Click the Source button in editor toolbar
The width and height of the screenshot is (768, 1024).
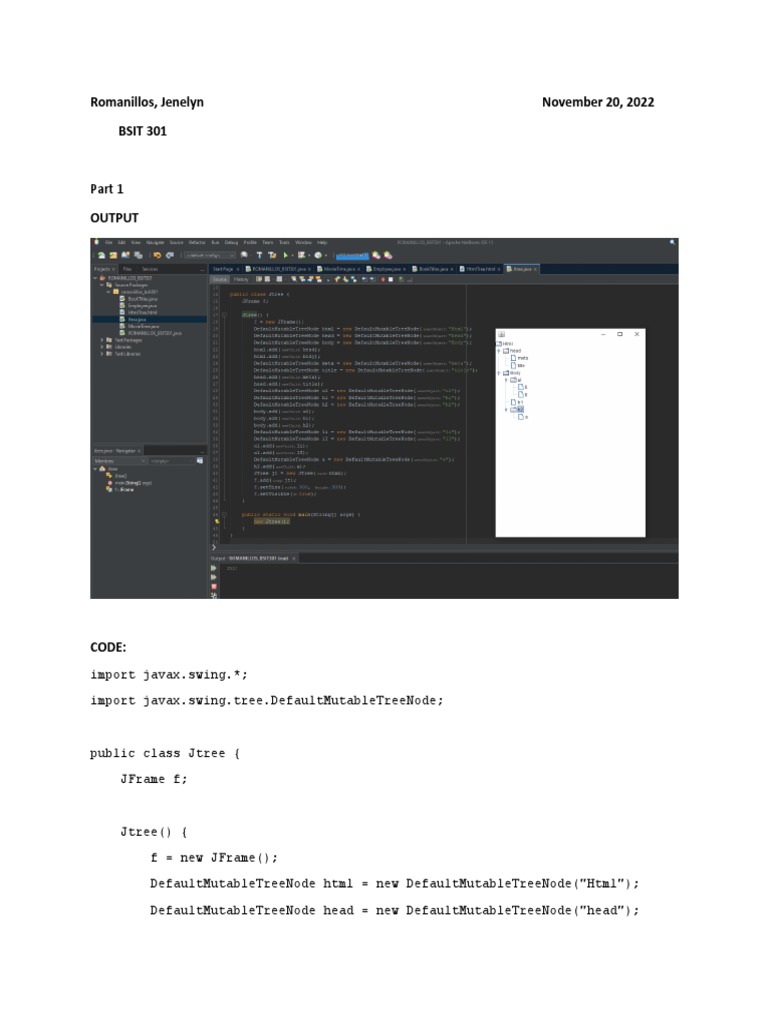(220, 280)
